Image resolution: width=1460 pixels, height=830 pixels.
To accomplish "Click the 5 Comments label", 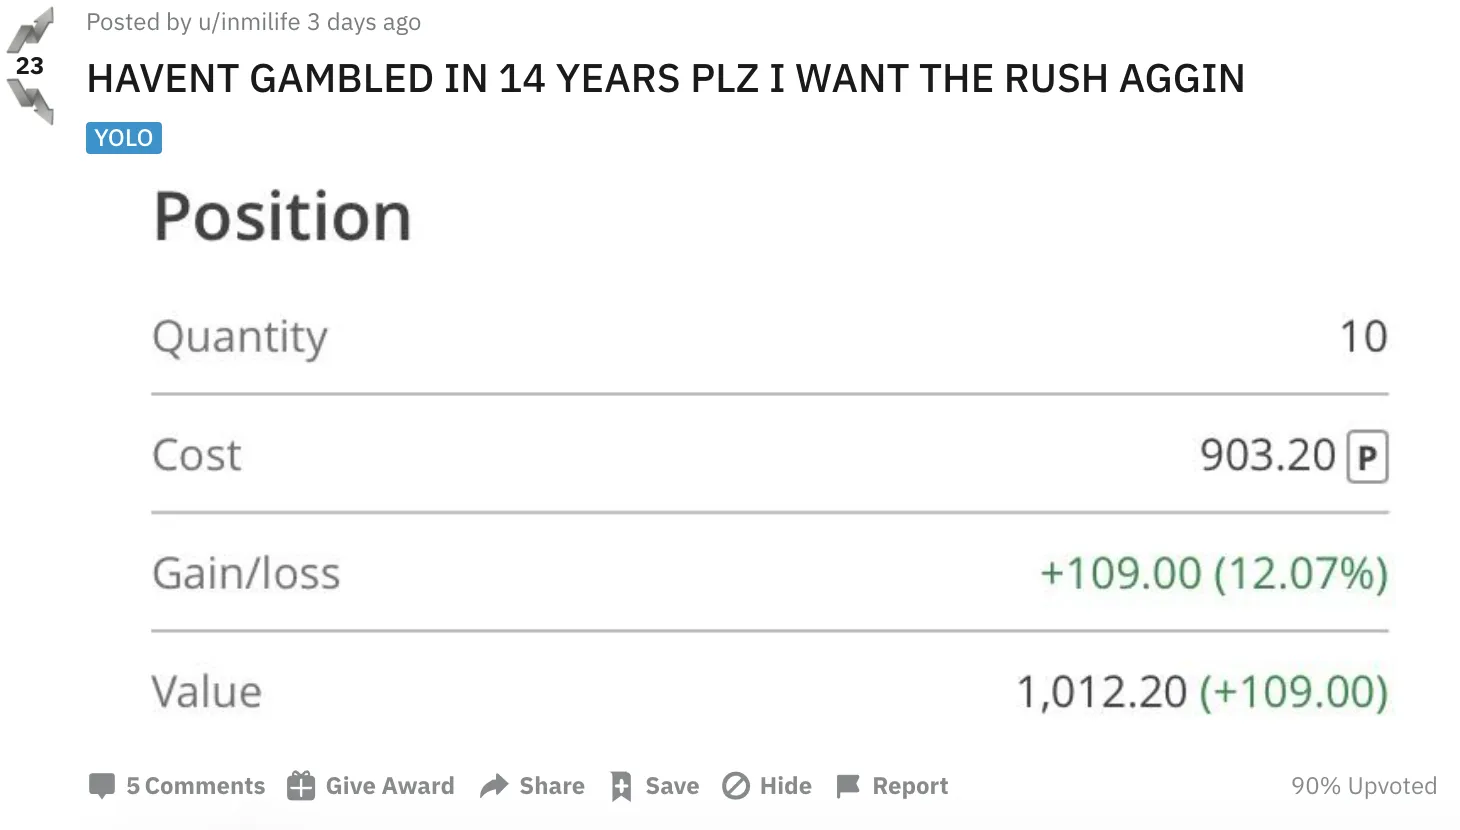I will [196, 786].
